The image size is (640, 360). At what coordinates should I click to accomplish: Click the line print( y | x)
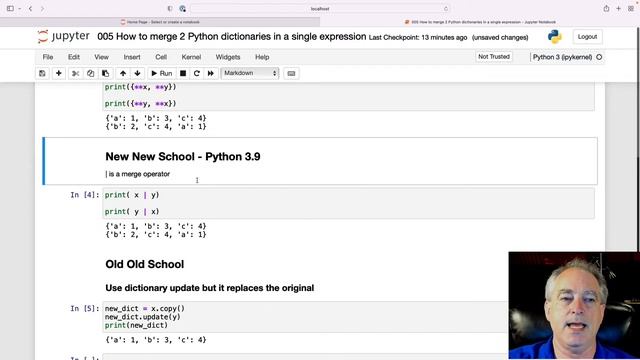pyautogui.click(x=132, y=212)
